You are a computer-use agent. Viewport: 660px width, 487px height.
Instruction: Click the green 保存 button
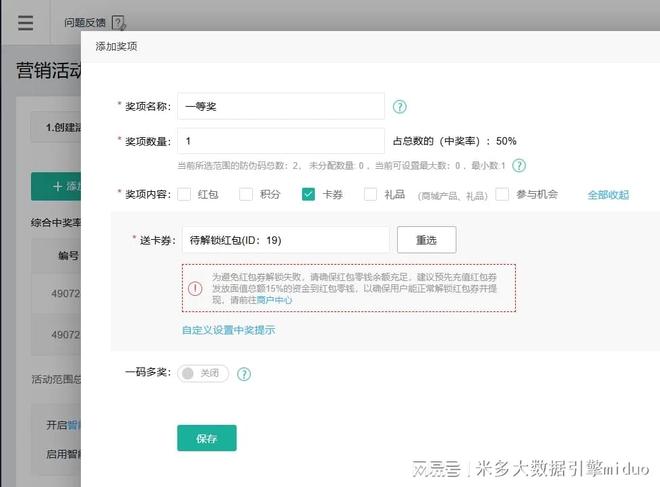207,438
